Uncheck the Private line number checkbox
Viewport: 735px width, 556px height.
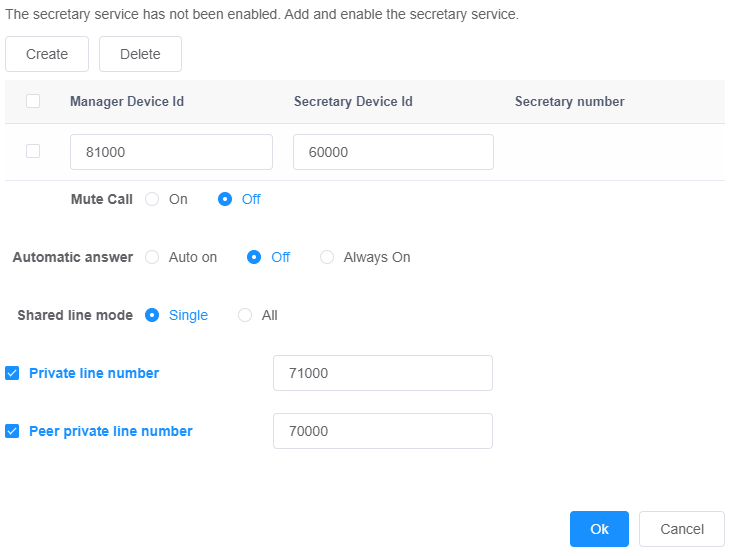click(x=12, y=373)
